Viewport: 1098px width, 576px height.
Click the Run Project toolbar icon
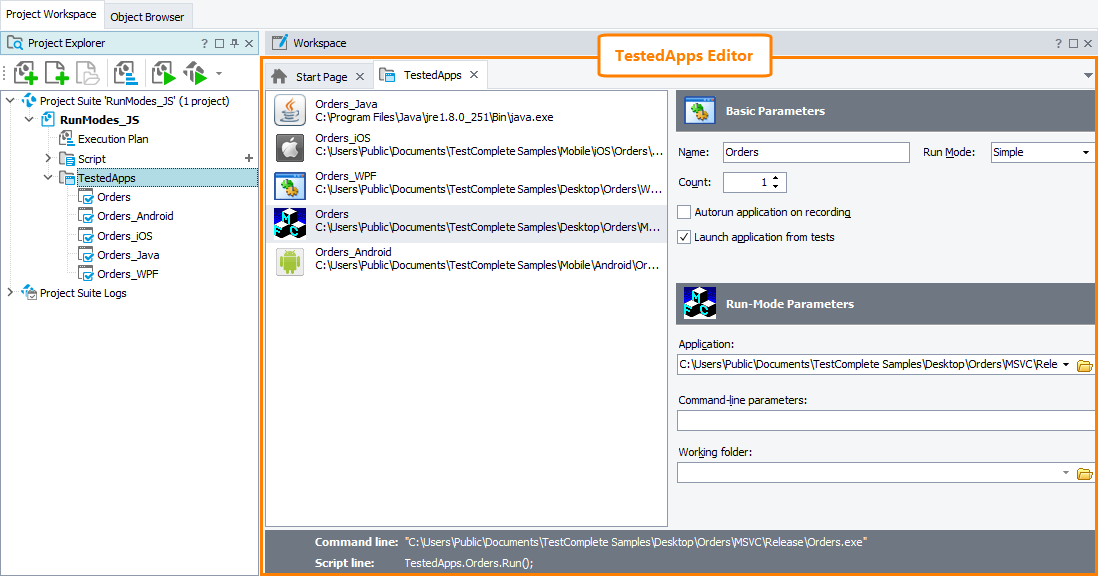(x=163, y=73)
